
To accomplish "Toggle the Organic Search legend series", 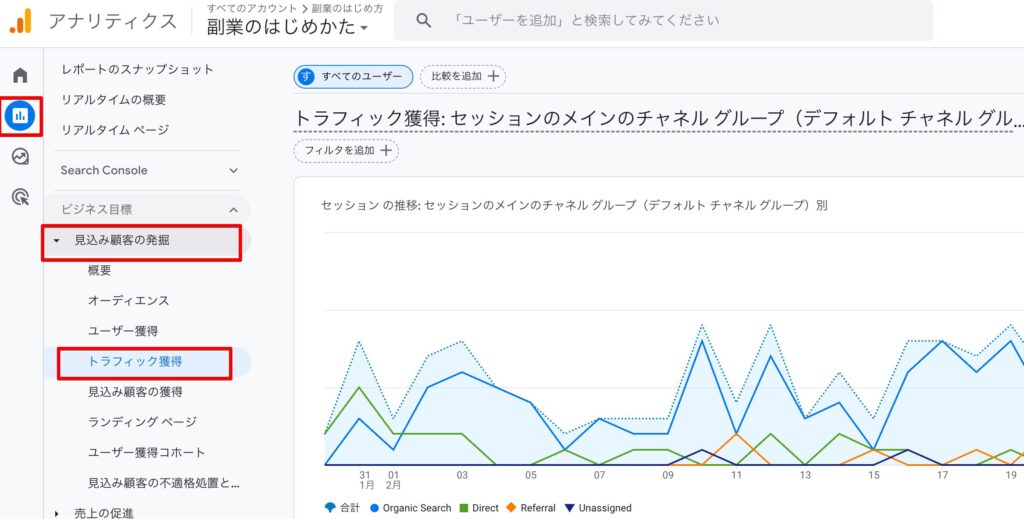I will (x=410, y=508).
